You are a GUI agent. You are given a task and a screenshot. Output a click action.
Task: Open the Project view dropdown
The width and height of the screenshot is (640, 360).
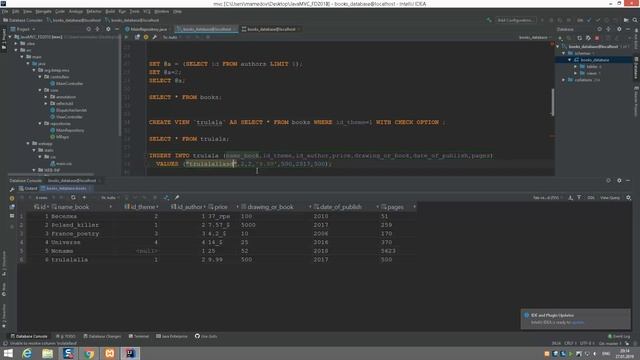[x=23, y=29]
